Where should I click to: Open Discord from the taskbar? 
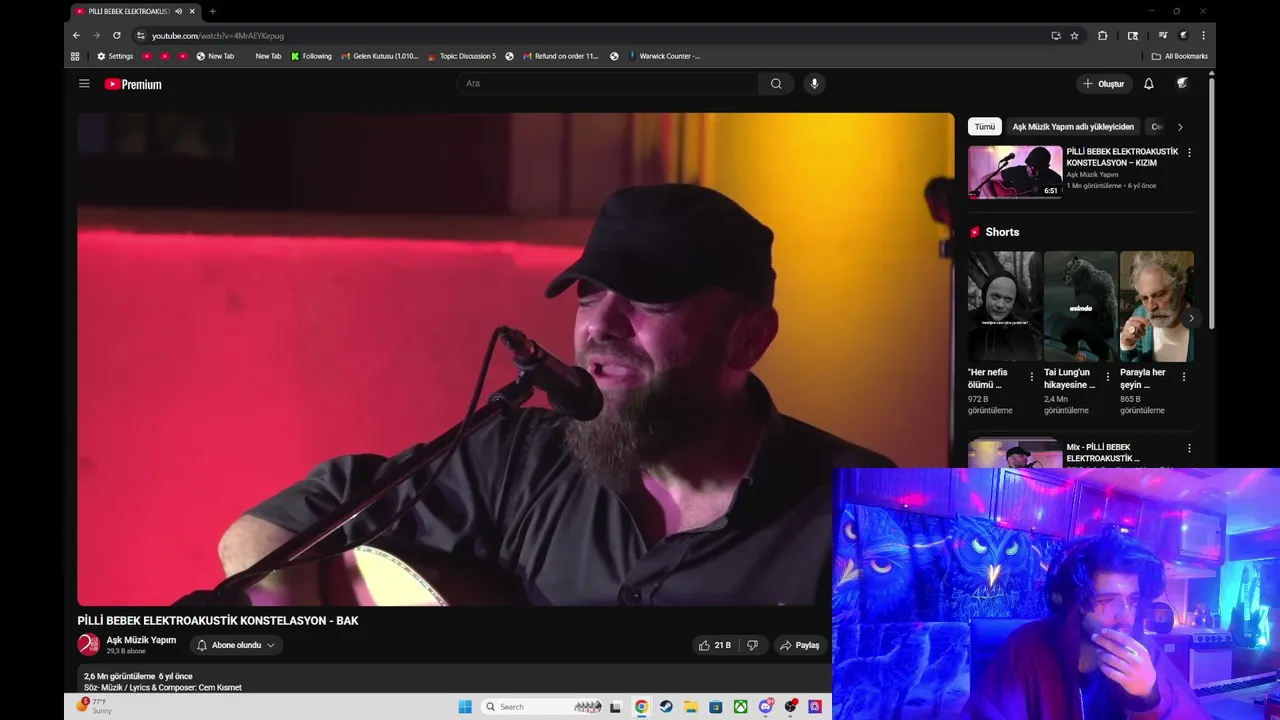766,706
